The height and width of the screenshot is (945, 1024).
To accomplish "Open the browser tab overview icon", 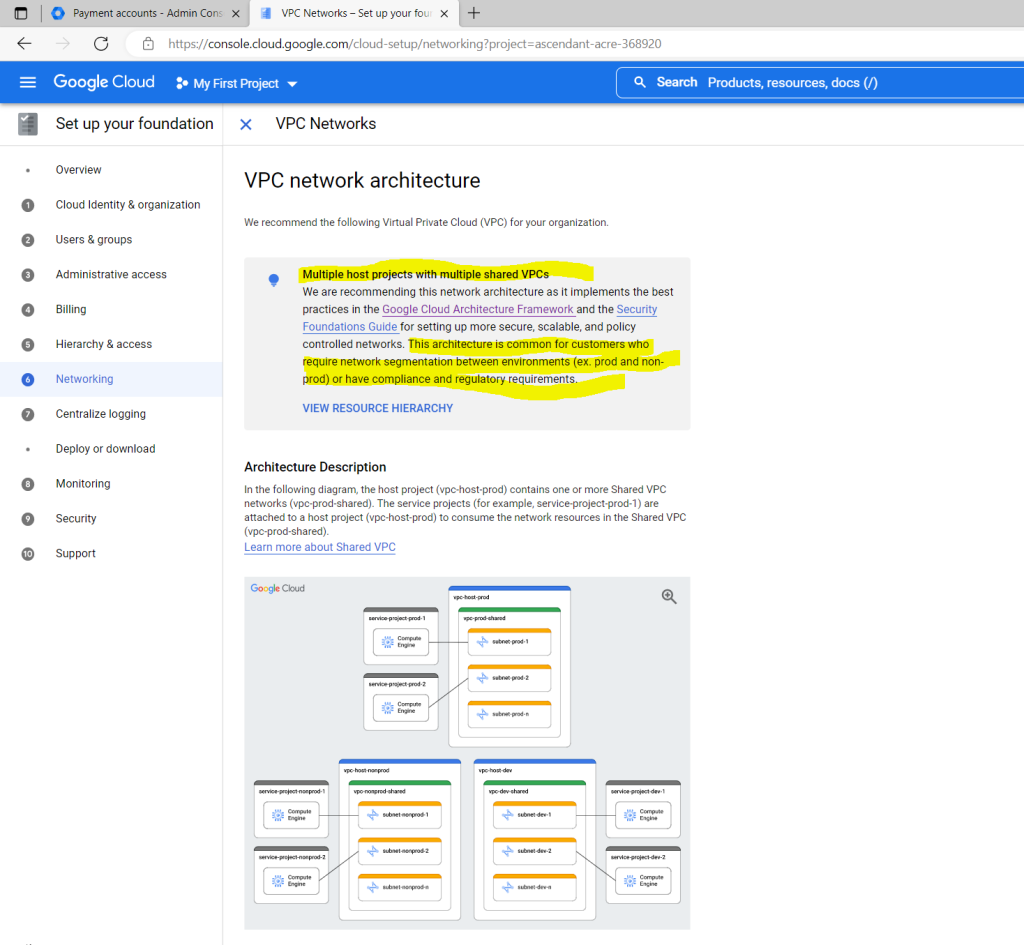I will tap(21, 13).
